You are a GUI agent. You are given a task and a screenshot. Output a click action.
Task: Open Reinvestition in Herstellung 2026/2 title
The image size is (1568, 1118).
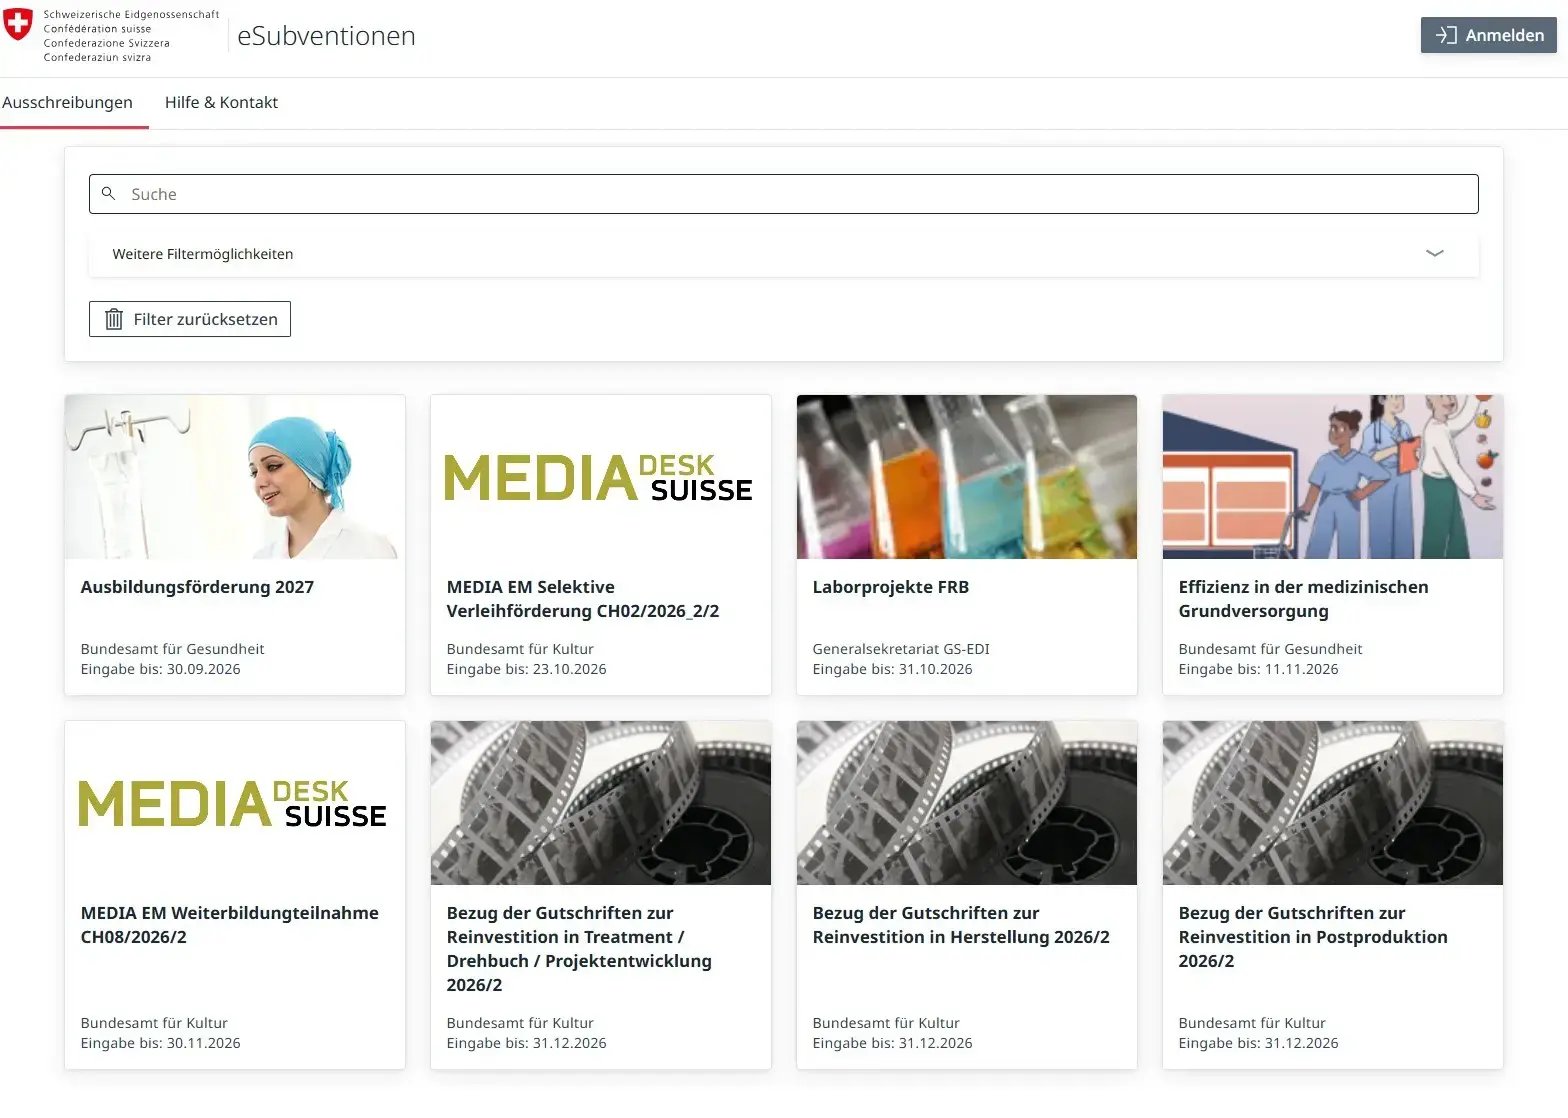(x=961, y=925)
